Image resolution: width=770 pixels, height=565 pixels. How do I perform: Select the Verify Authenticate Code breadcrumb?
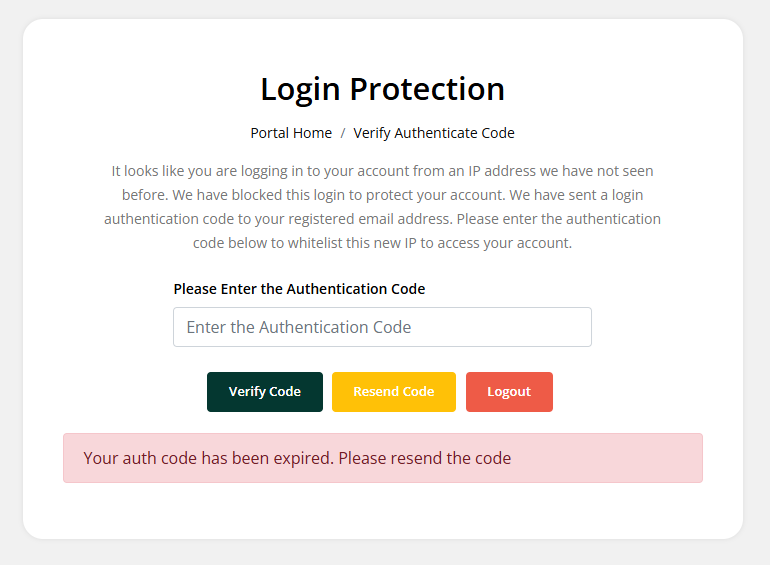click(434, 133)
